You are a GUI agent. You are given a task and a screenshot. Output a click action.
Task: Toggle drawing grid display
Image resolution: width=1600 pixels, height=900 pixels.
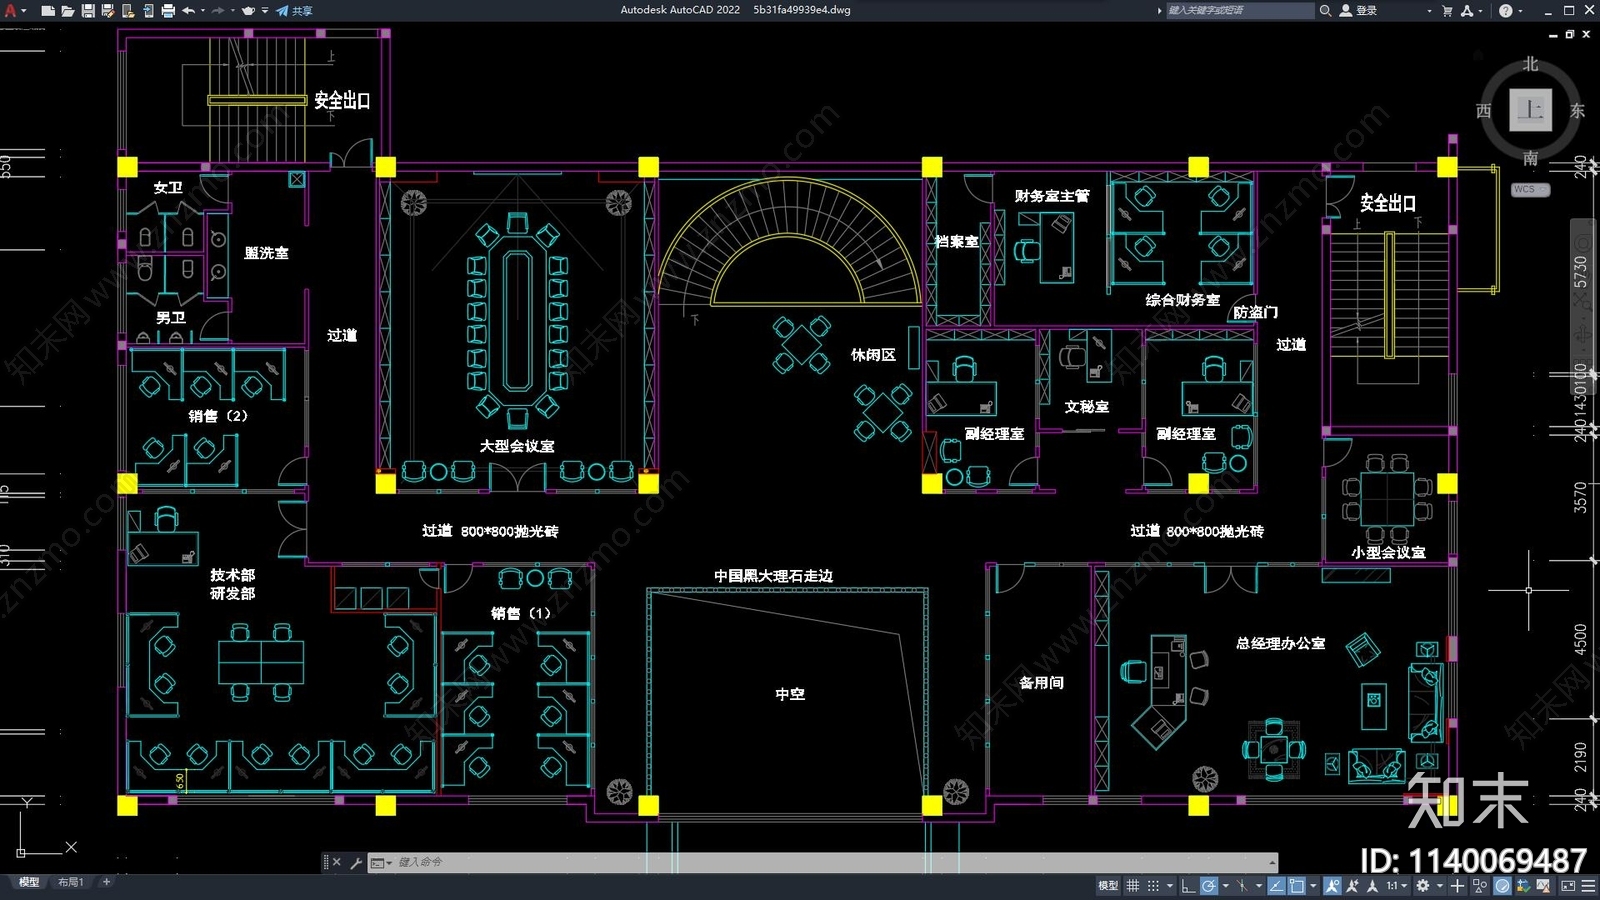[1132, 885]
